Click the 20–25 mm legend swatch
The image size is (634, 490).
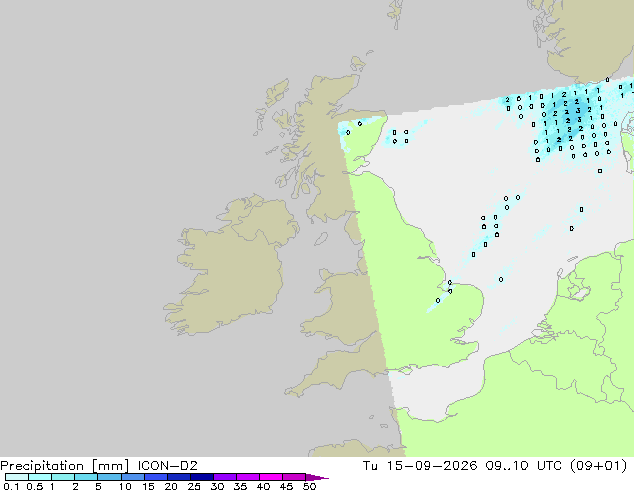click(179, 477)
